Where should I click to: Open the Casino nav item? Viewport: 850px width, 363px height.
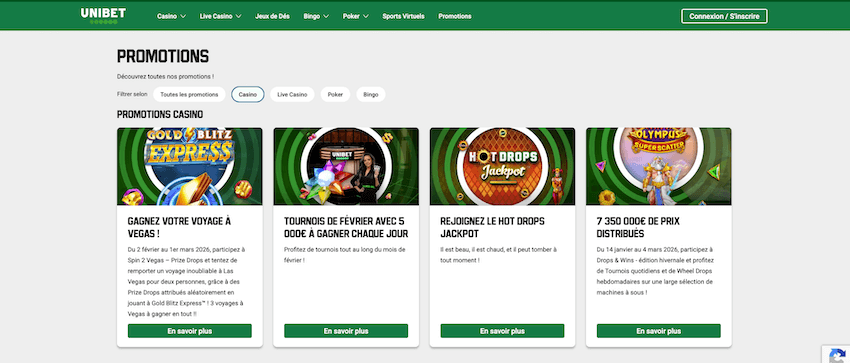[167, 16]
